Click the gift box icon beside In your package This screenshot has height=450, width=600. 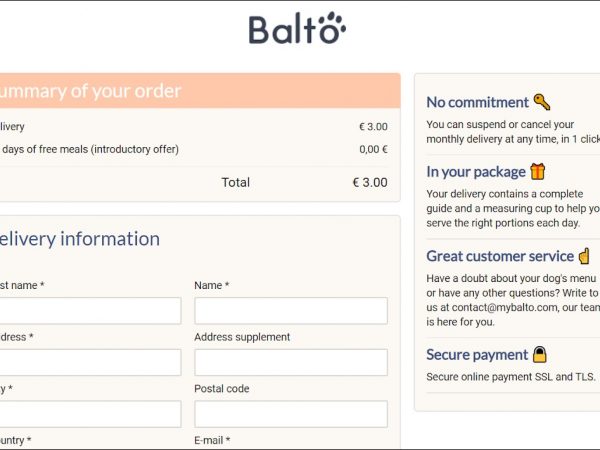(538, 171)
